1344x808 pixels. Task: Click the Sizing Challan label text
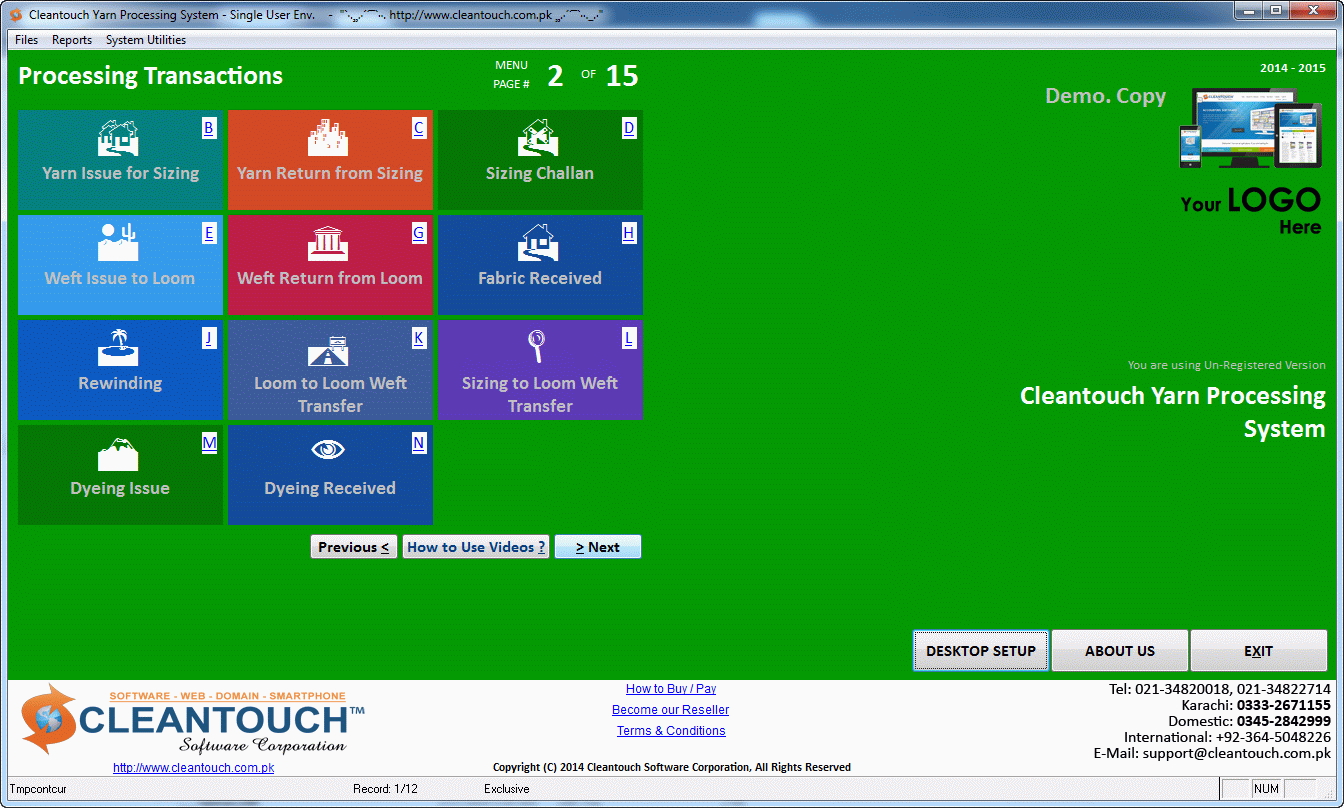540,173
